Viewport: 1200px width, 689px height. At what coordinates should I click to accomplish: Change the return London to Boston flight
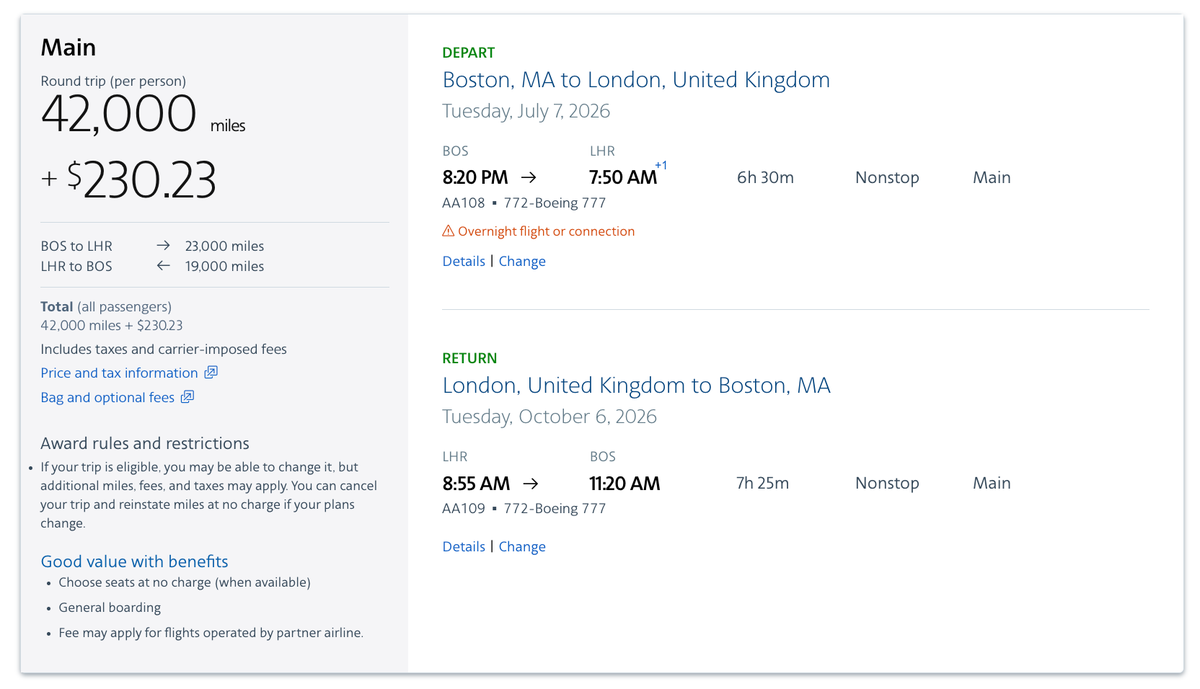522,546
